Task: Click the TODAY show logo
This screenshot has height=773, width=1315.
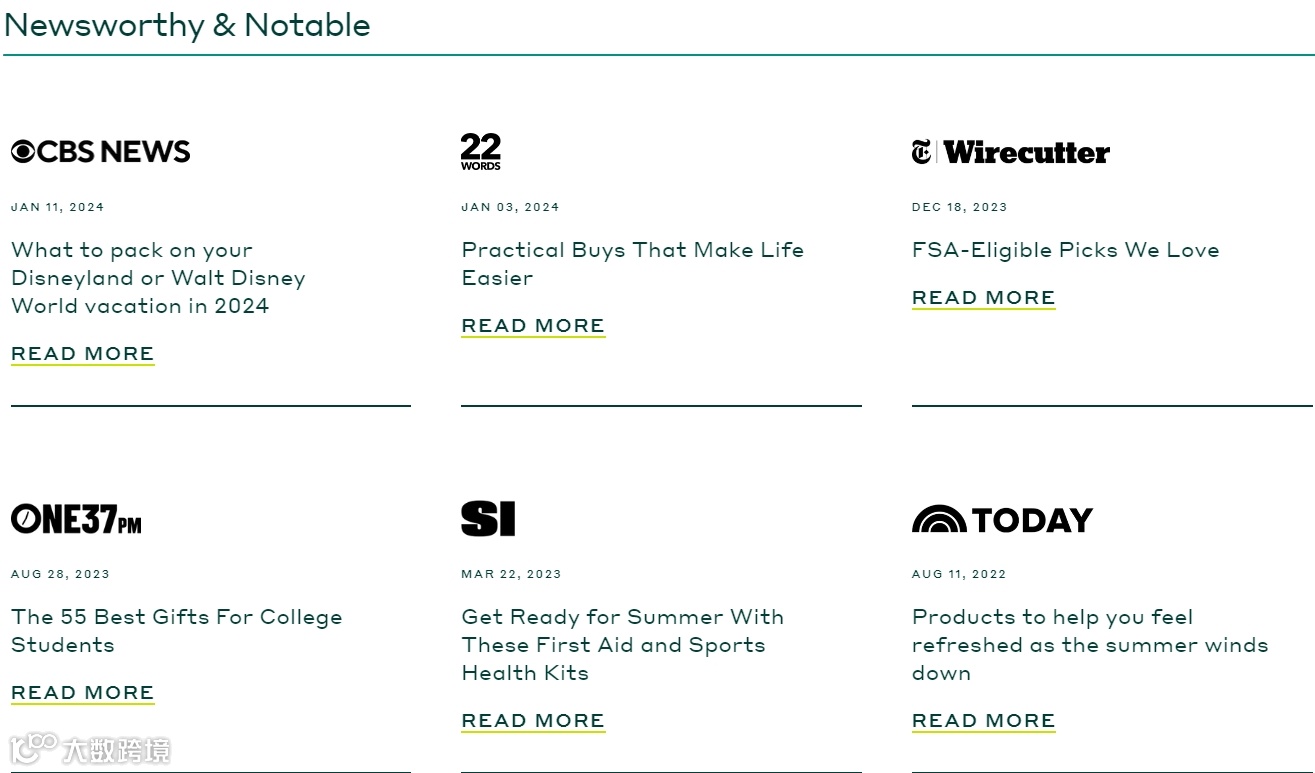Action: pyautogui.click(x=1002, y=520)
